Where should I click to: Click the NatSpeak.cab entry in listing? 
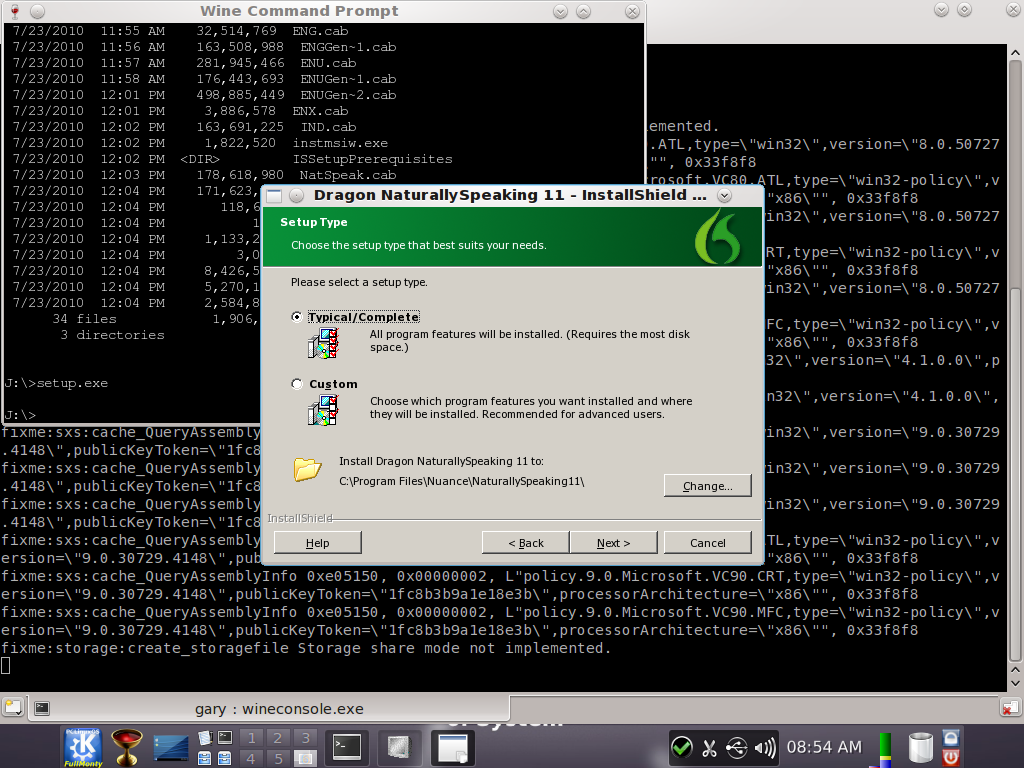[x=347, y=175]
